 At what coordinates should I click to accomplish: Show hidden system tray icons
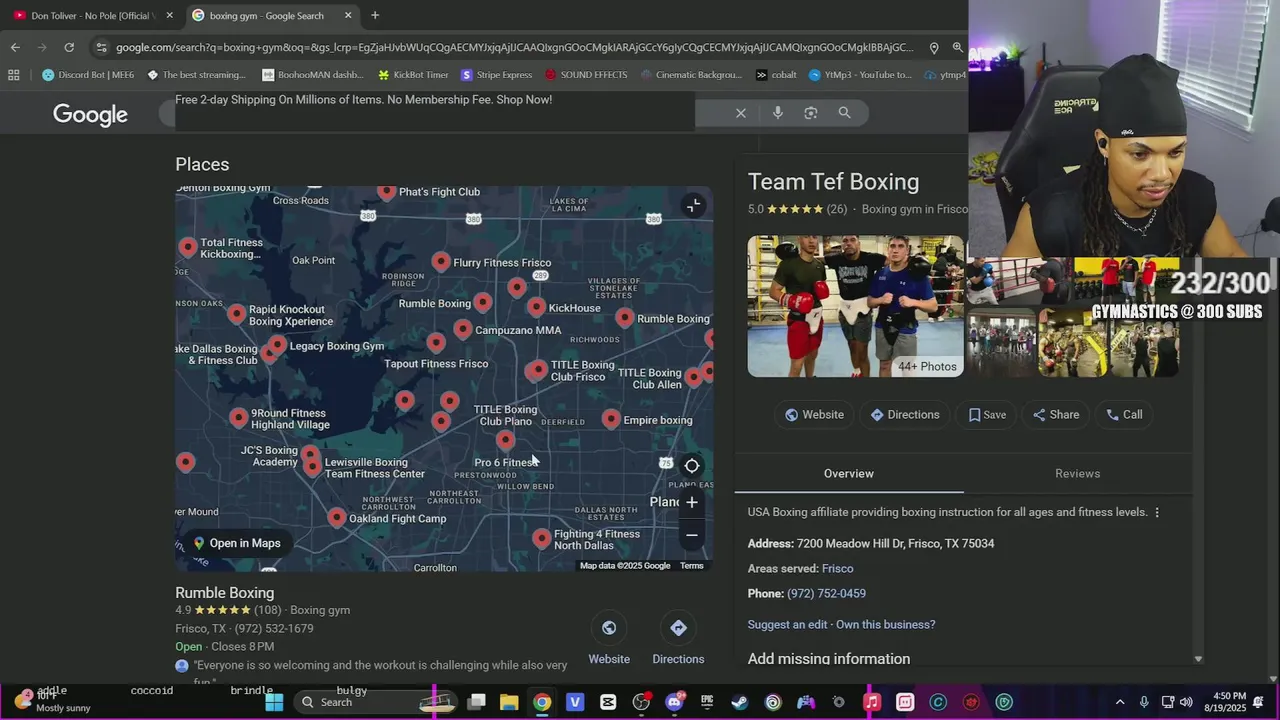coord(1120,702)
